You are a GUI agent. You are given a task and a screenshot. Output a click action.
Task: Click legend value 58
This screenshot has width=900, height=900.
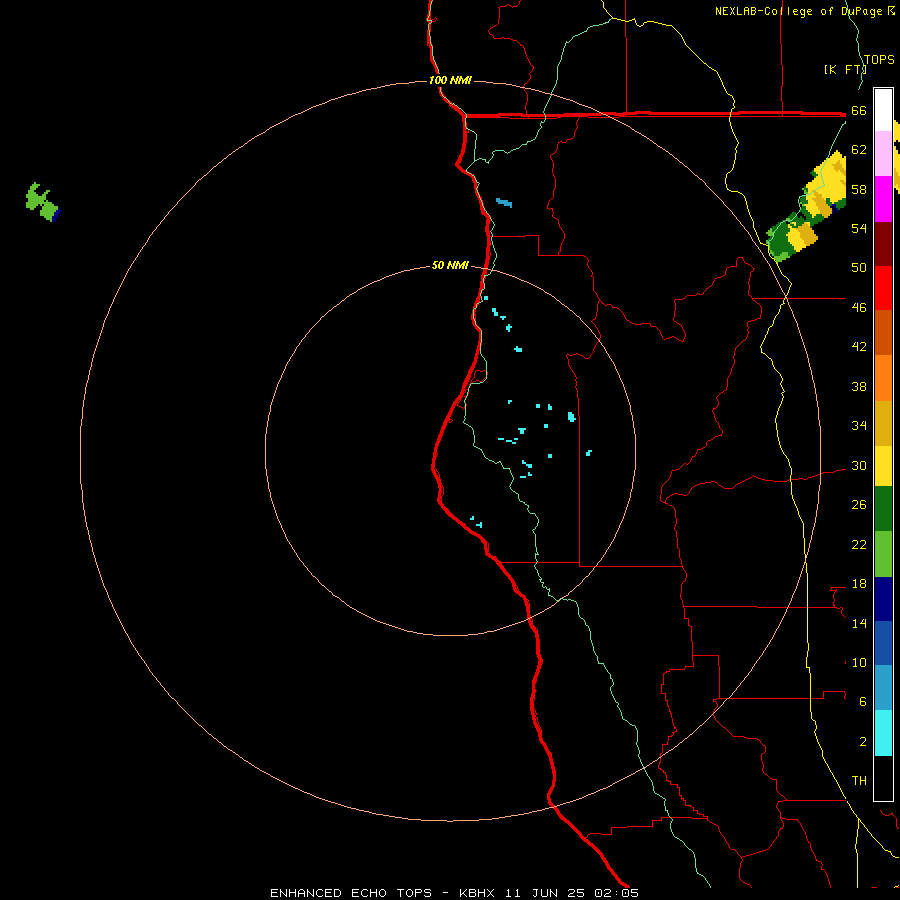pyautogui.click(x=859, y=189)
